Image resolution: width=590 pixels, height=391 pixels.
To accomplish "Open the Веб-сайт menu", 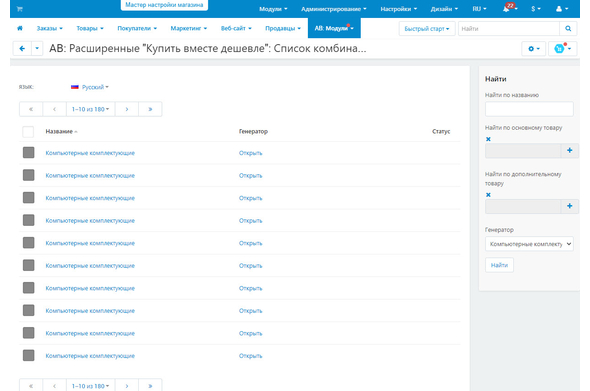I will pos(236,28).
